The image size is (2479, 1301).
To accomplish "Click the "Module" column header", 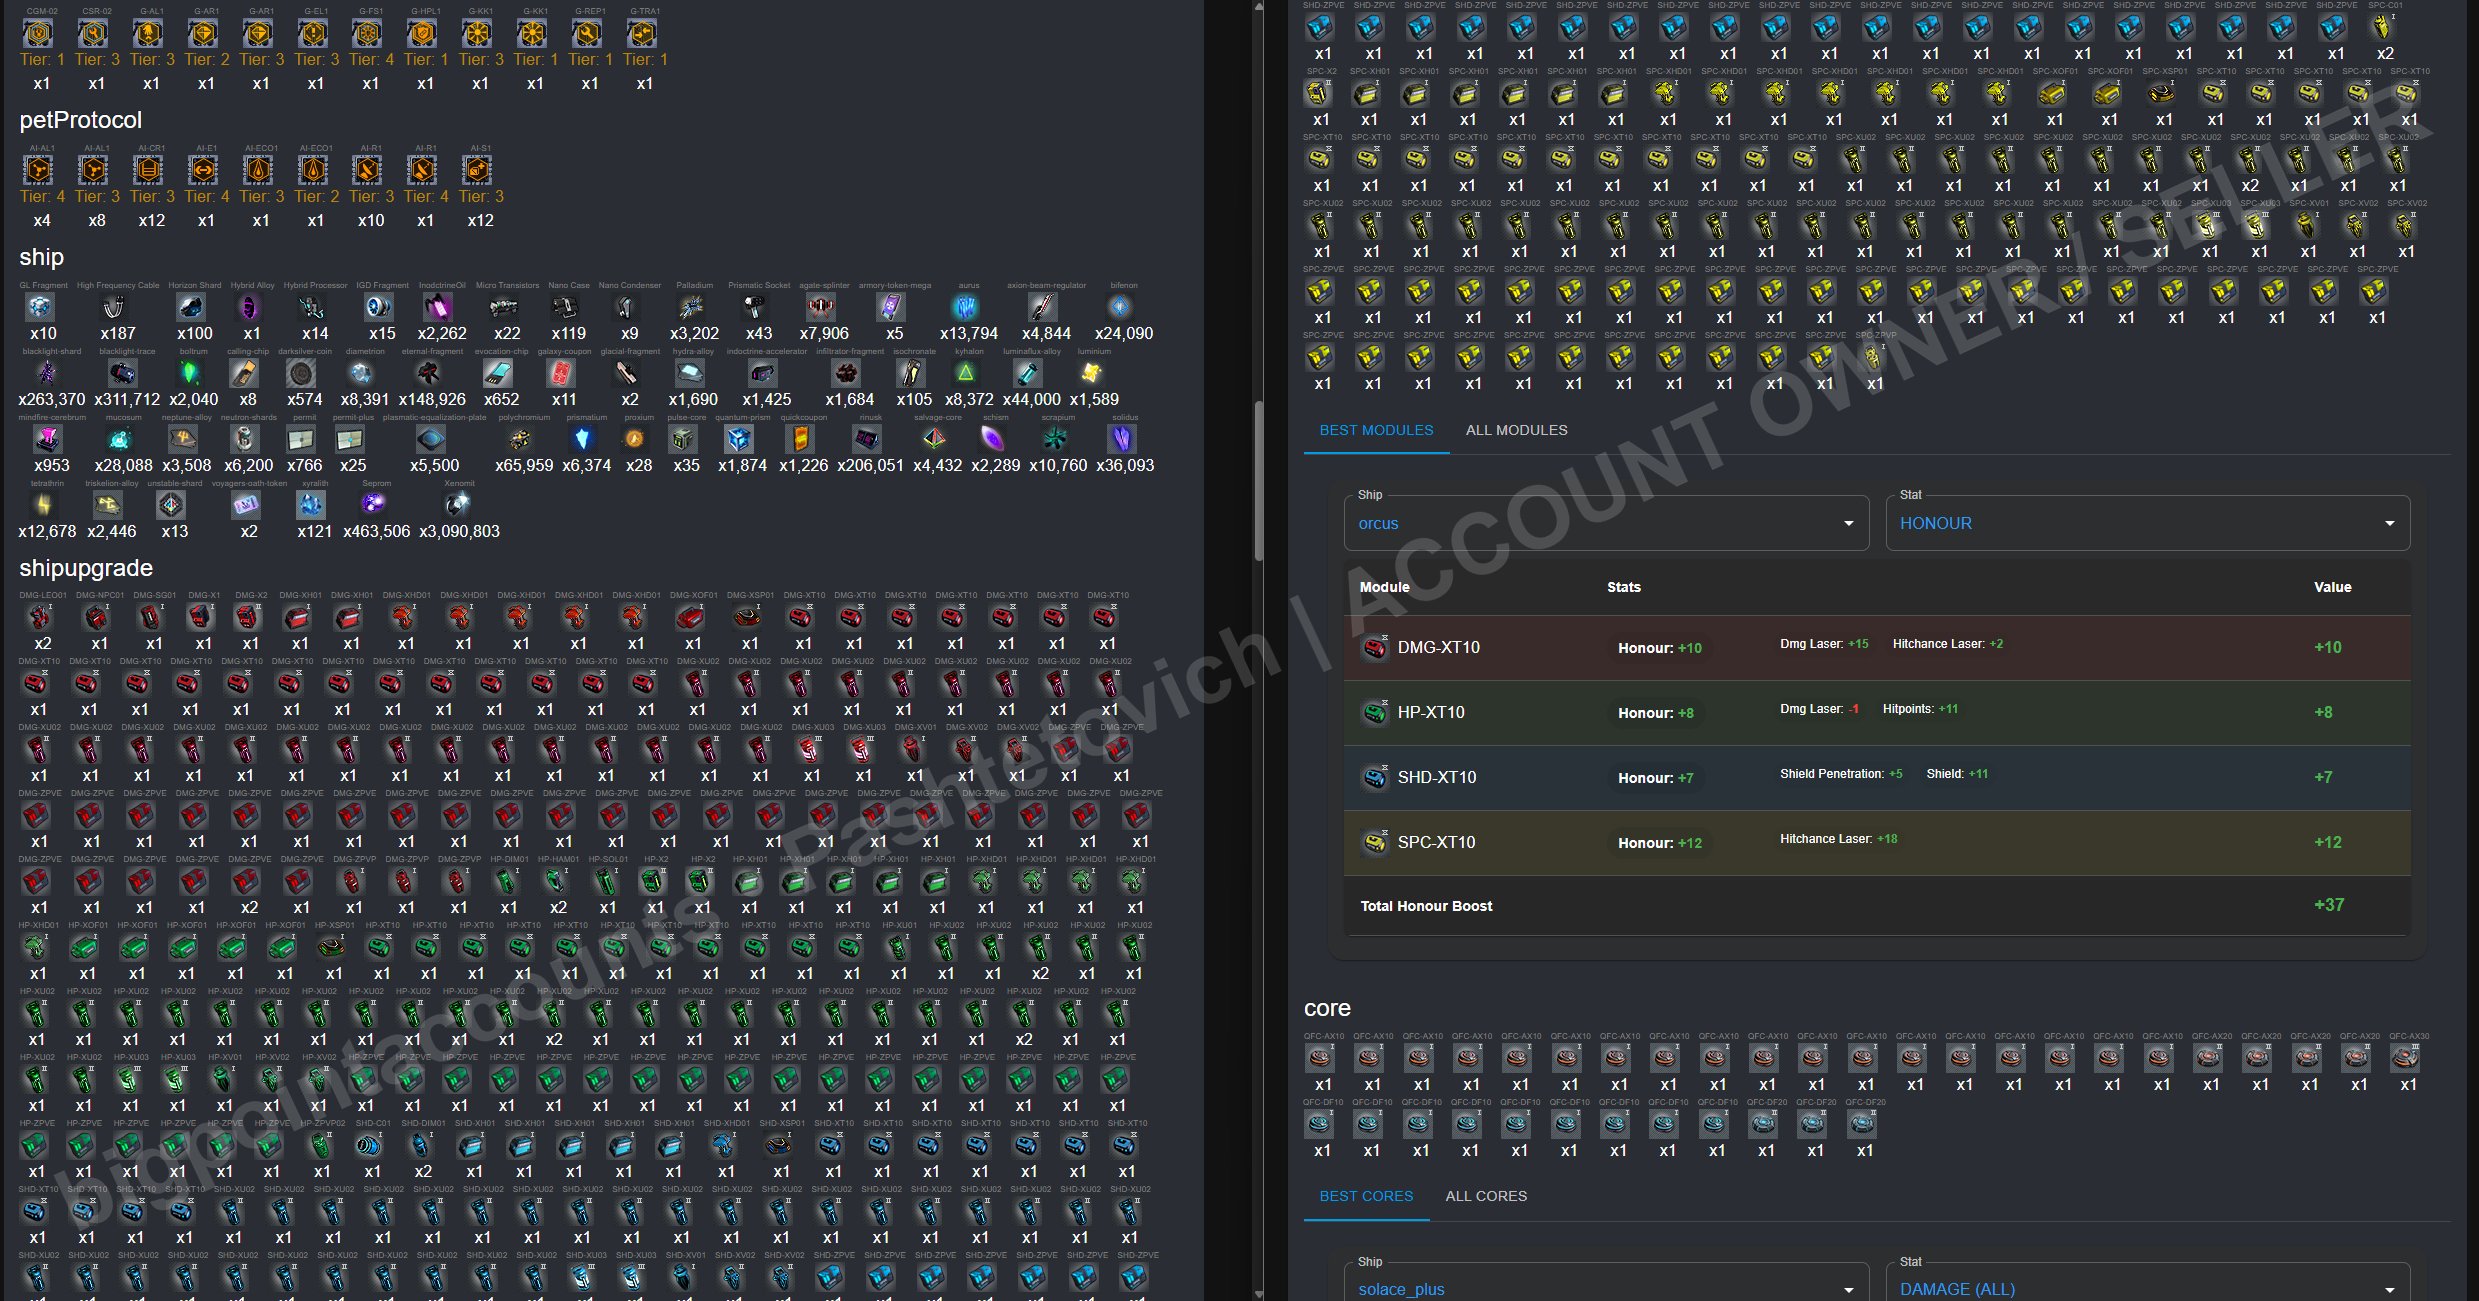I will [x=1385, y=588].
